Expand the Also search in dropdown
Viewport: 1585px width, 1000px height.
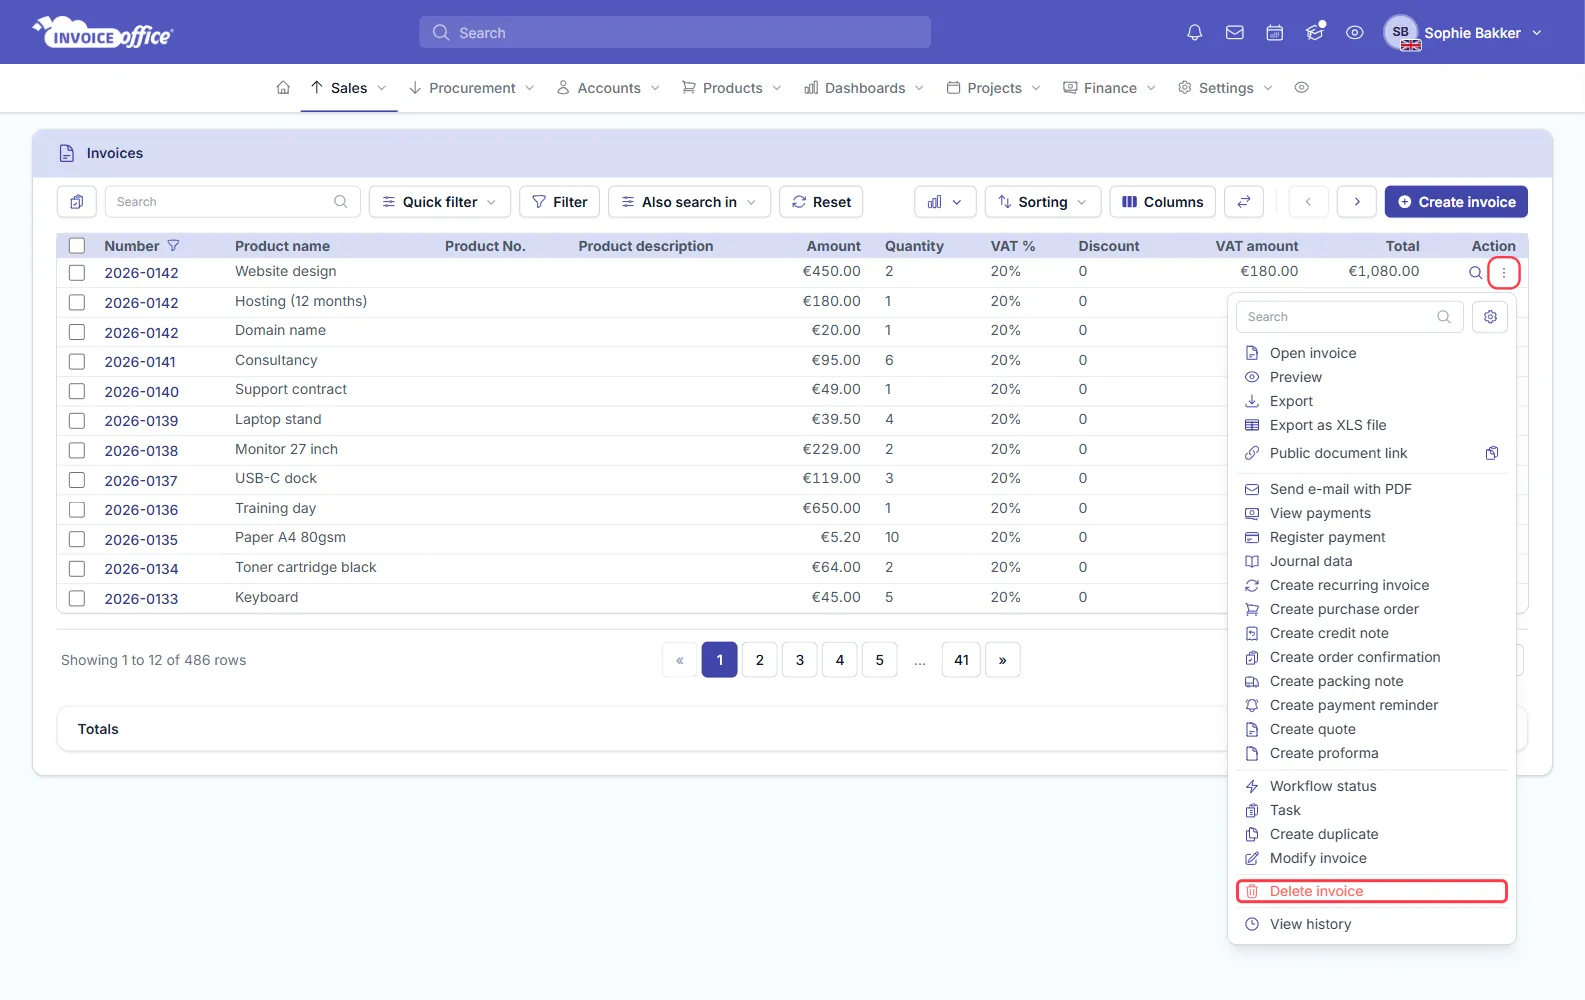689,202
